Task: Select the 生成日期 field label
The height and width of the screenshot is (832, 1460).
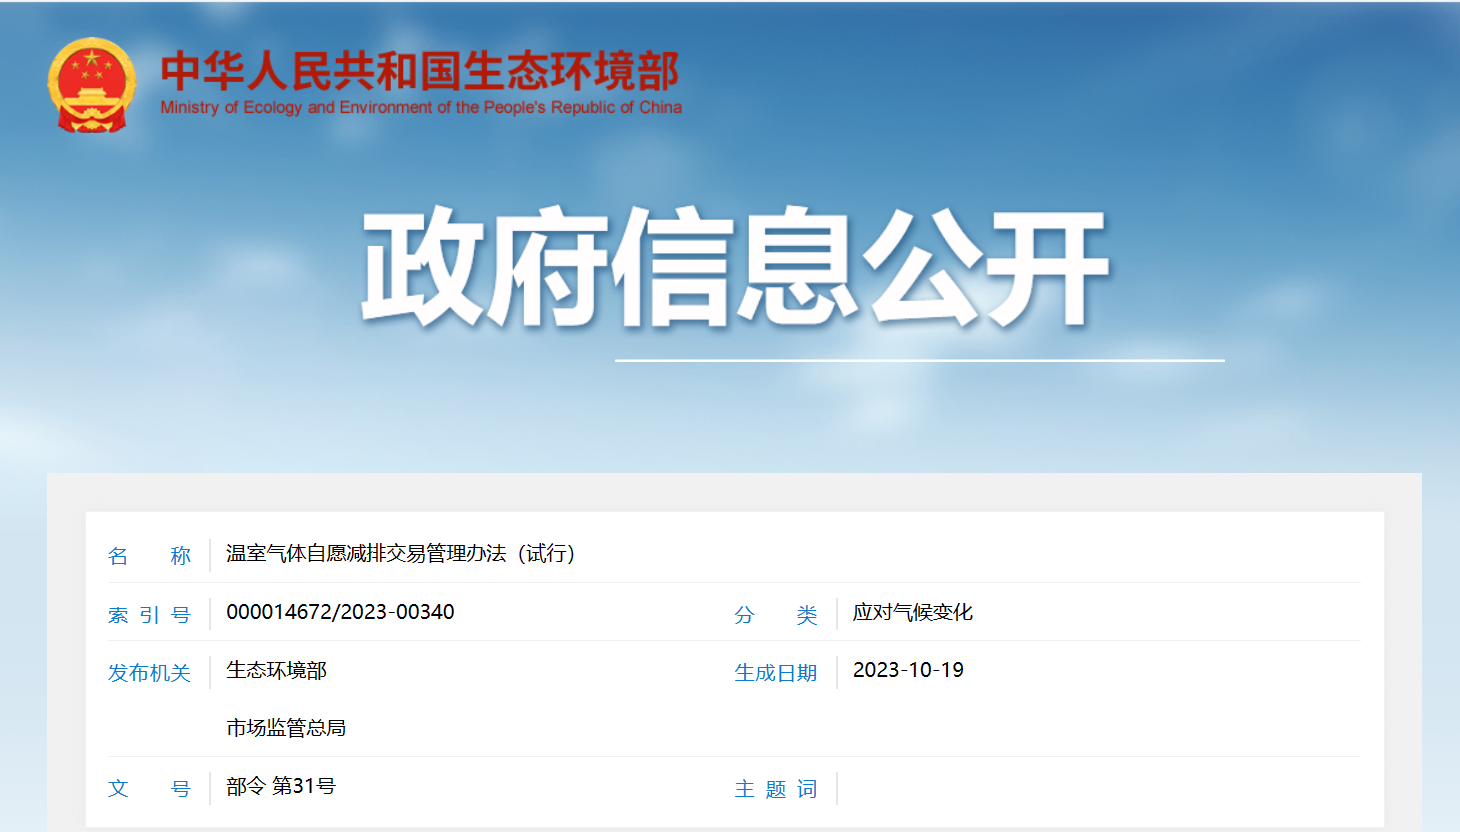Action: pos(775,673)
